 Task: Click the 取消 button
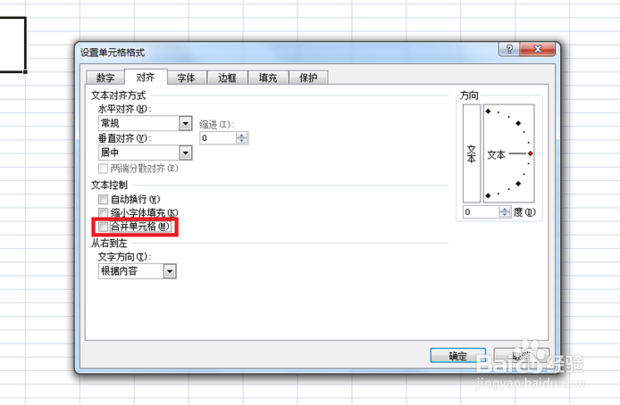click(522, 356)
